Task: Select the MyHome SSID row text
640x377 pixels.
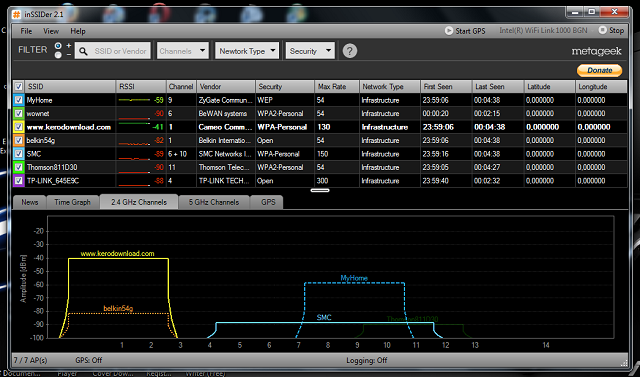Action: coord(39,100)
